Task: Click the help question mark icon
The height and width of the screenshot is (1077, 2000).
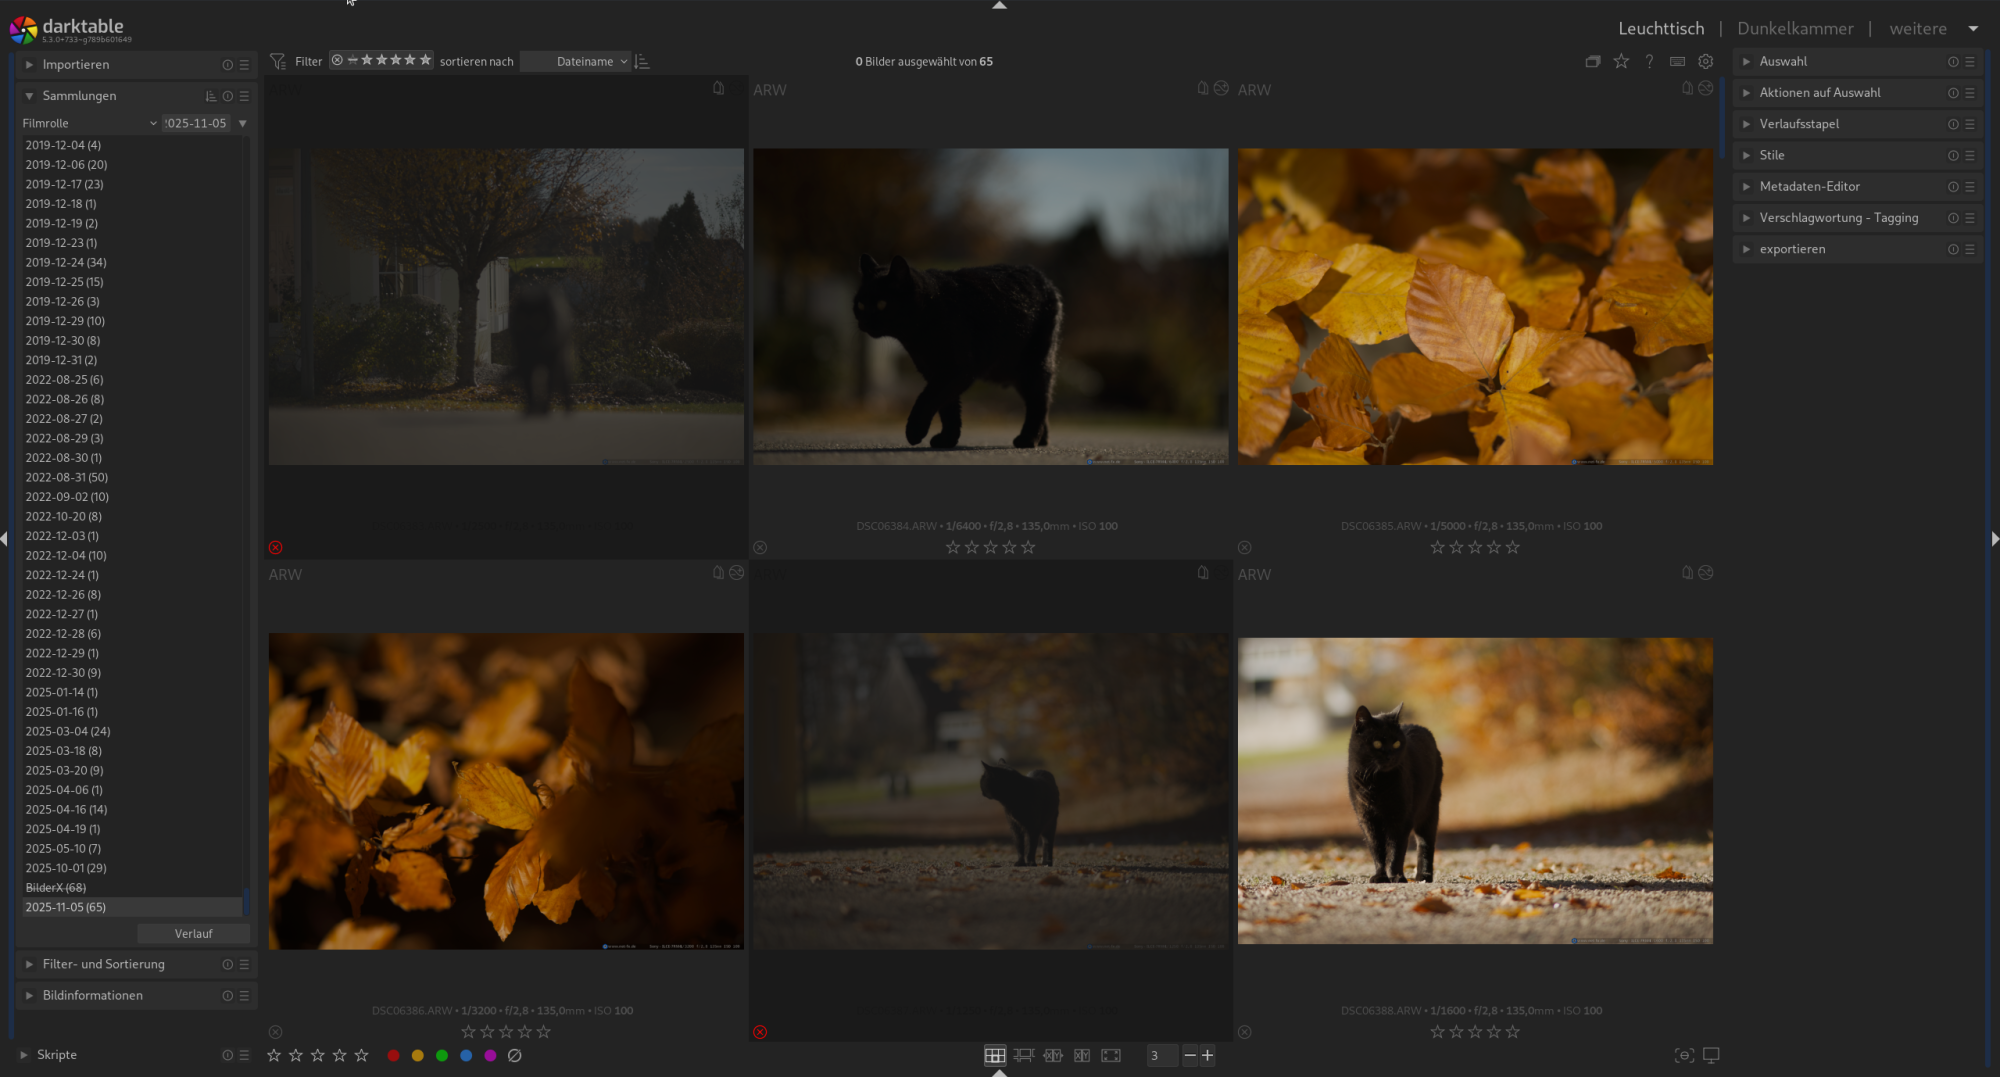Action: [1649, 62]
